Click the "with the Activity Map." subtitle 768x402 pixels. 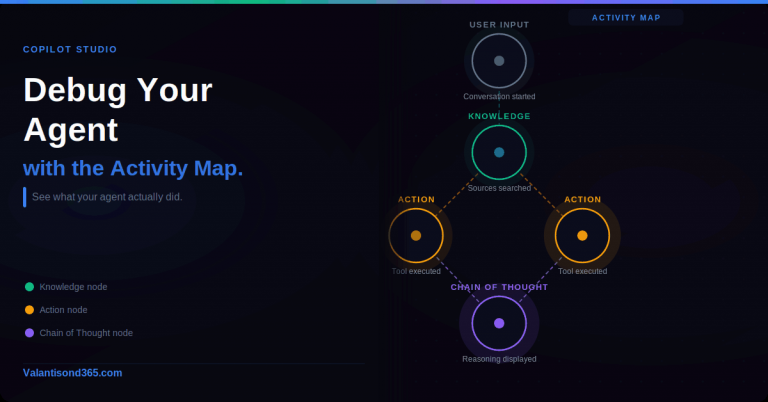coord(133,168)
